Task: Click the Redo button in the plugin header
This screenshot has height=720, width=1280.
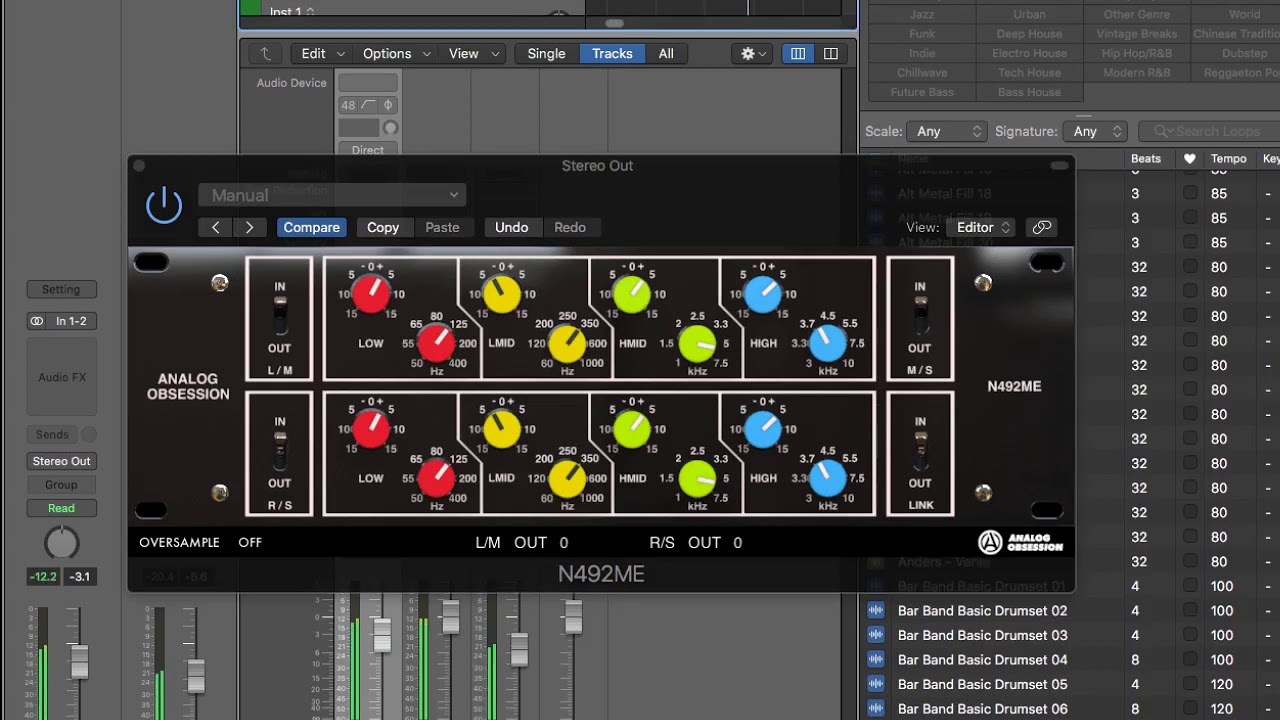Action: [x=570, y=228]
